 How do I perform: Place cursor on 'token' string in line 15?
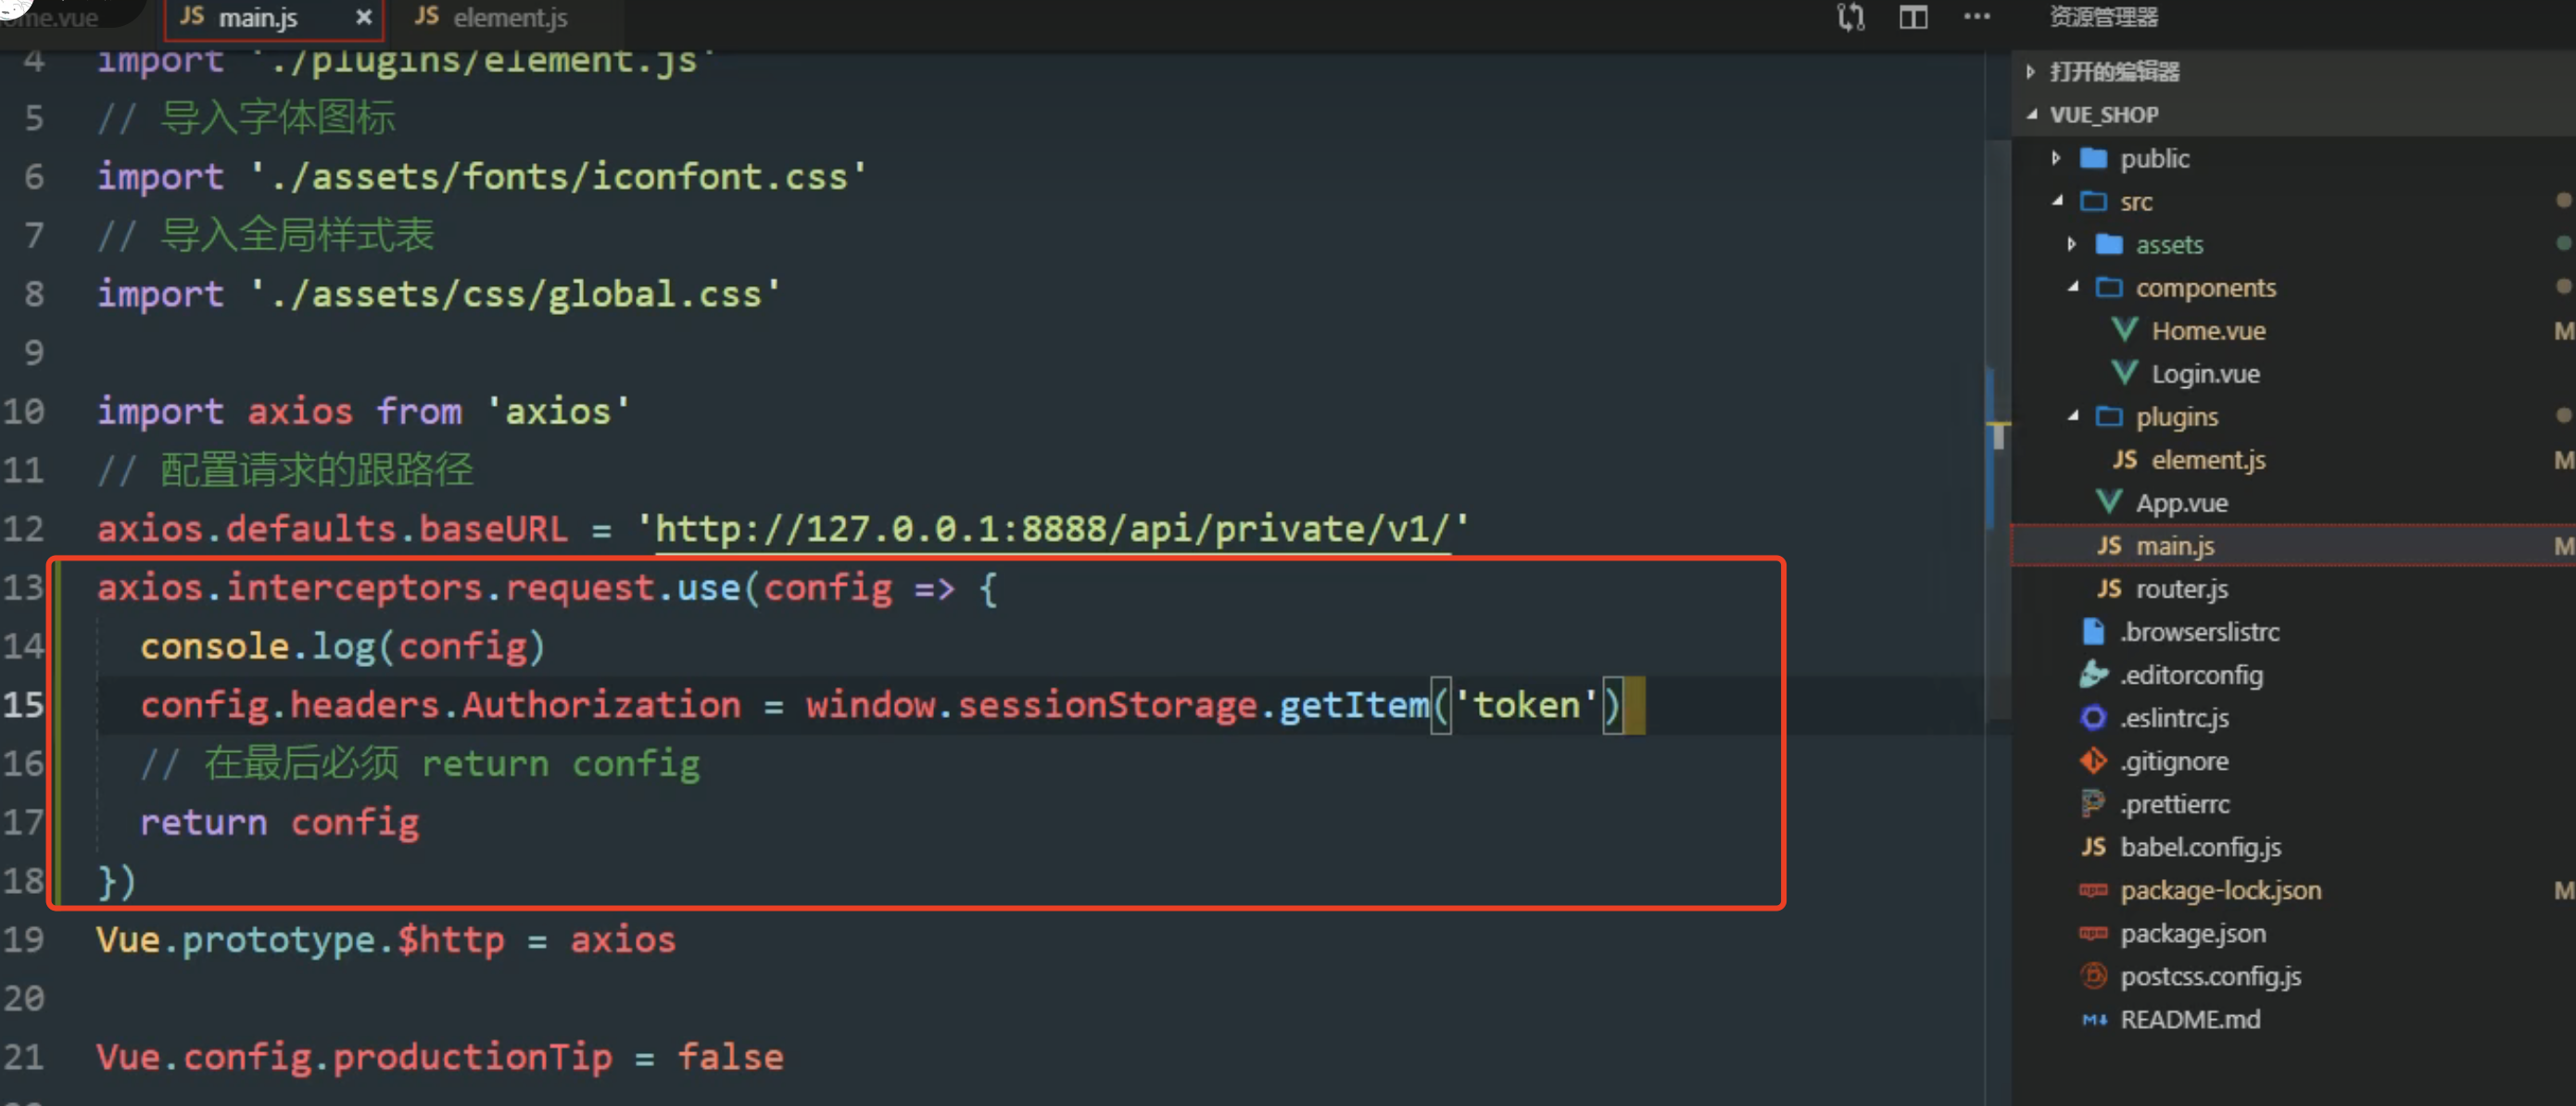point(1525,704)
